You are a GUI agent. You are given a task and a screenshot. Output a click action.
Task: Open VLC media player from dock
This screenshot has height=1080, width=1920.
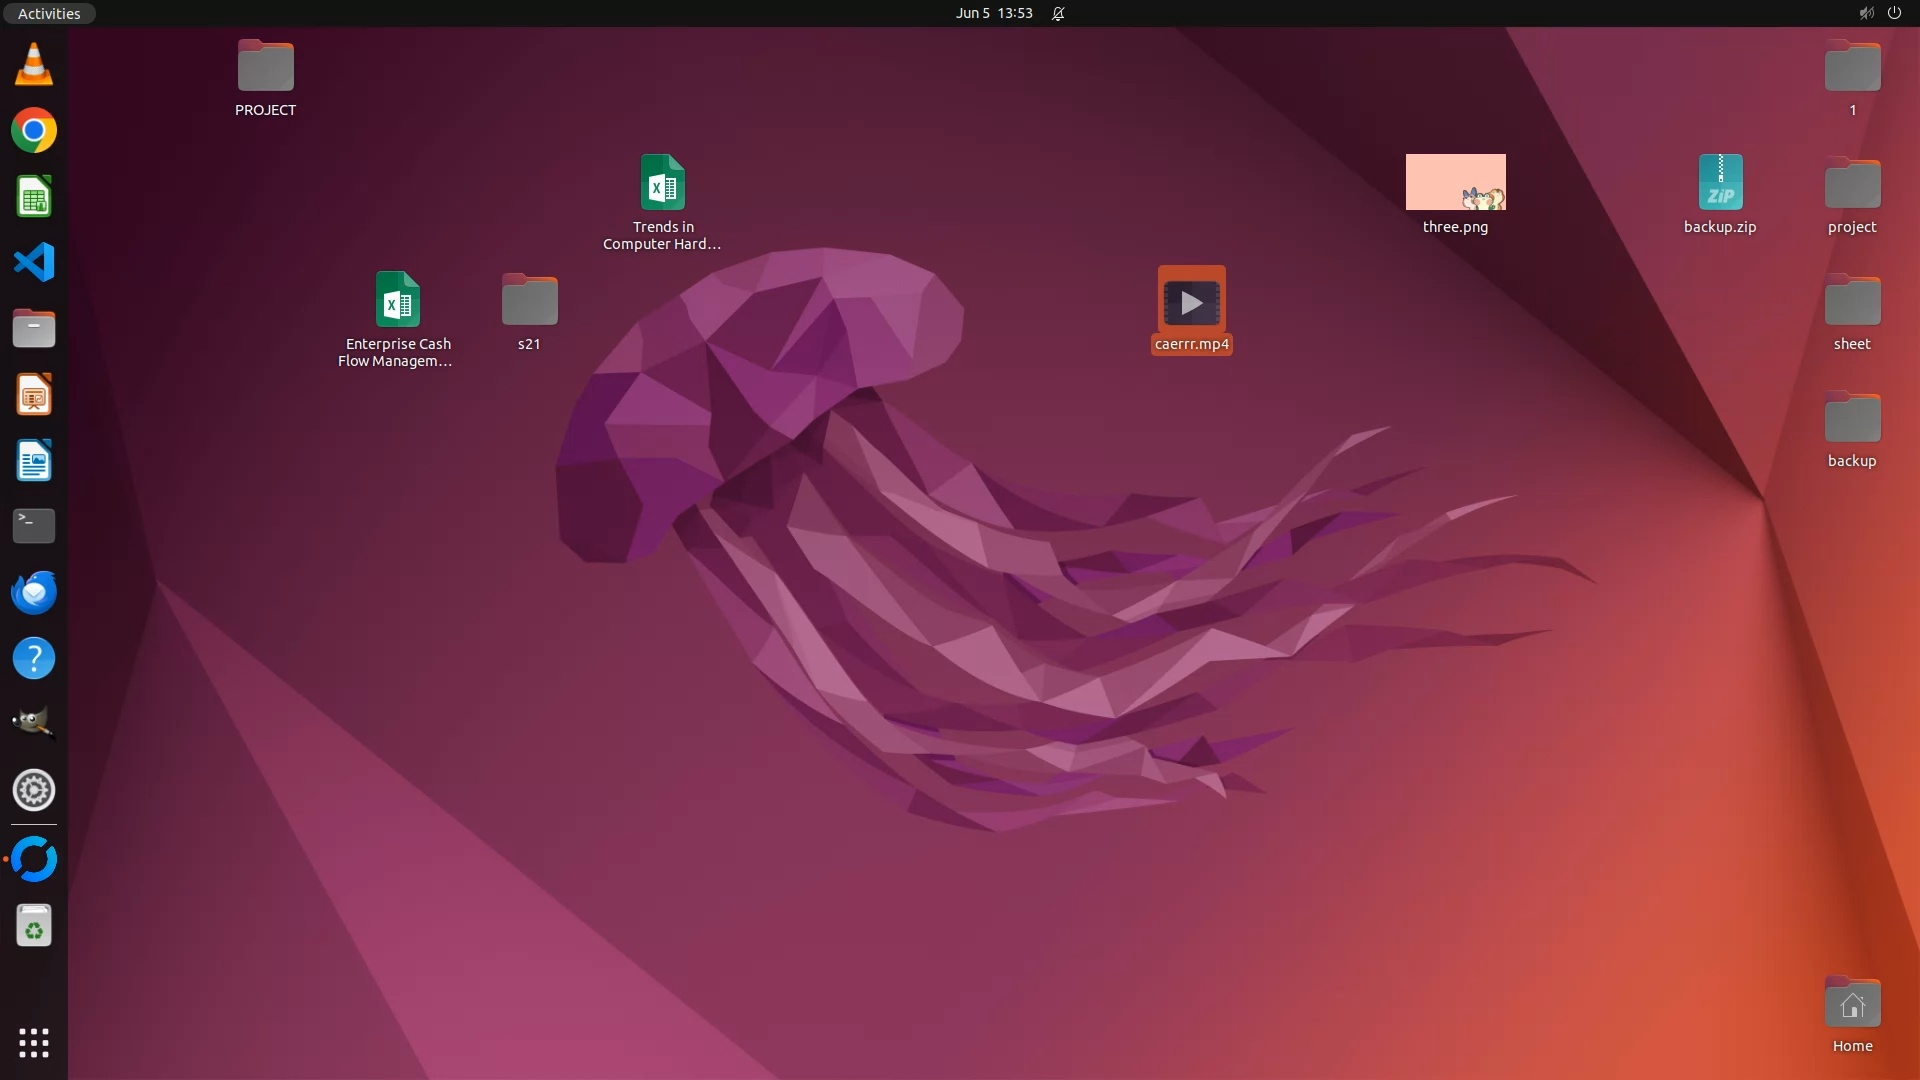[x=34, y=65]
